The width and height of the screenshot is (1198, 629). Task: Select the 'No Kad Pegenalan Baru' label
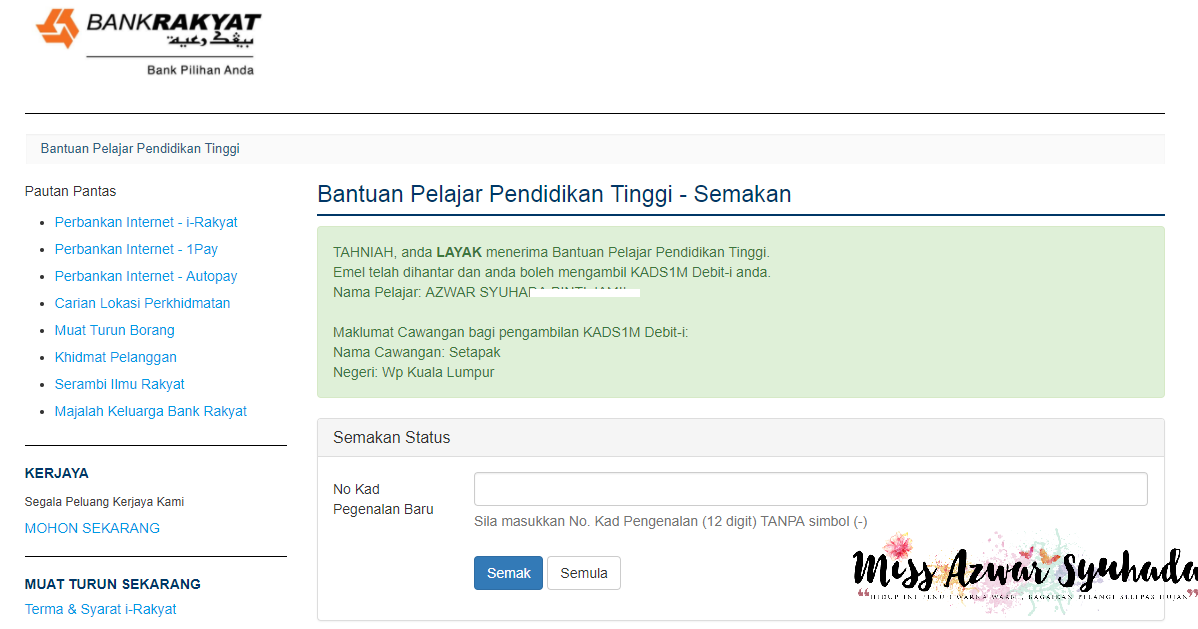383,499
